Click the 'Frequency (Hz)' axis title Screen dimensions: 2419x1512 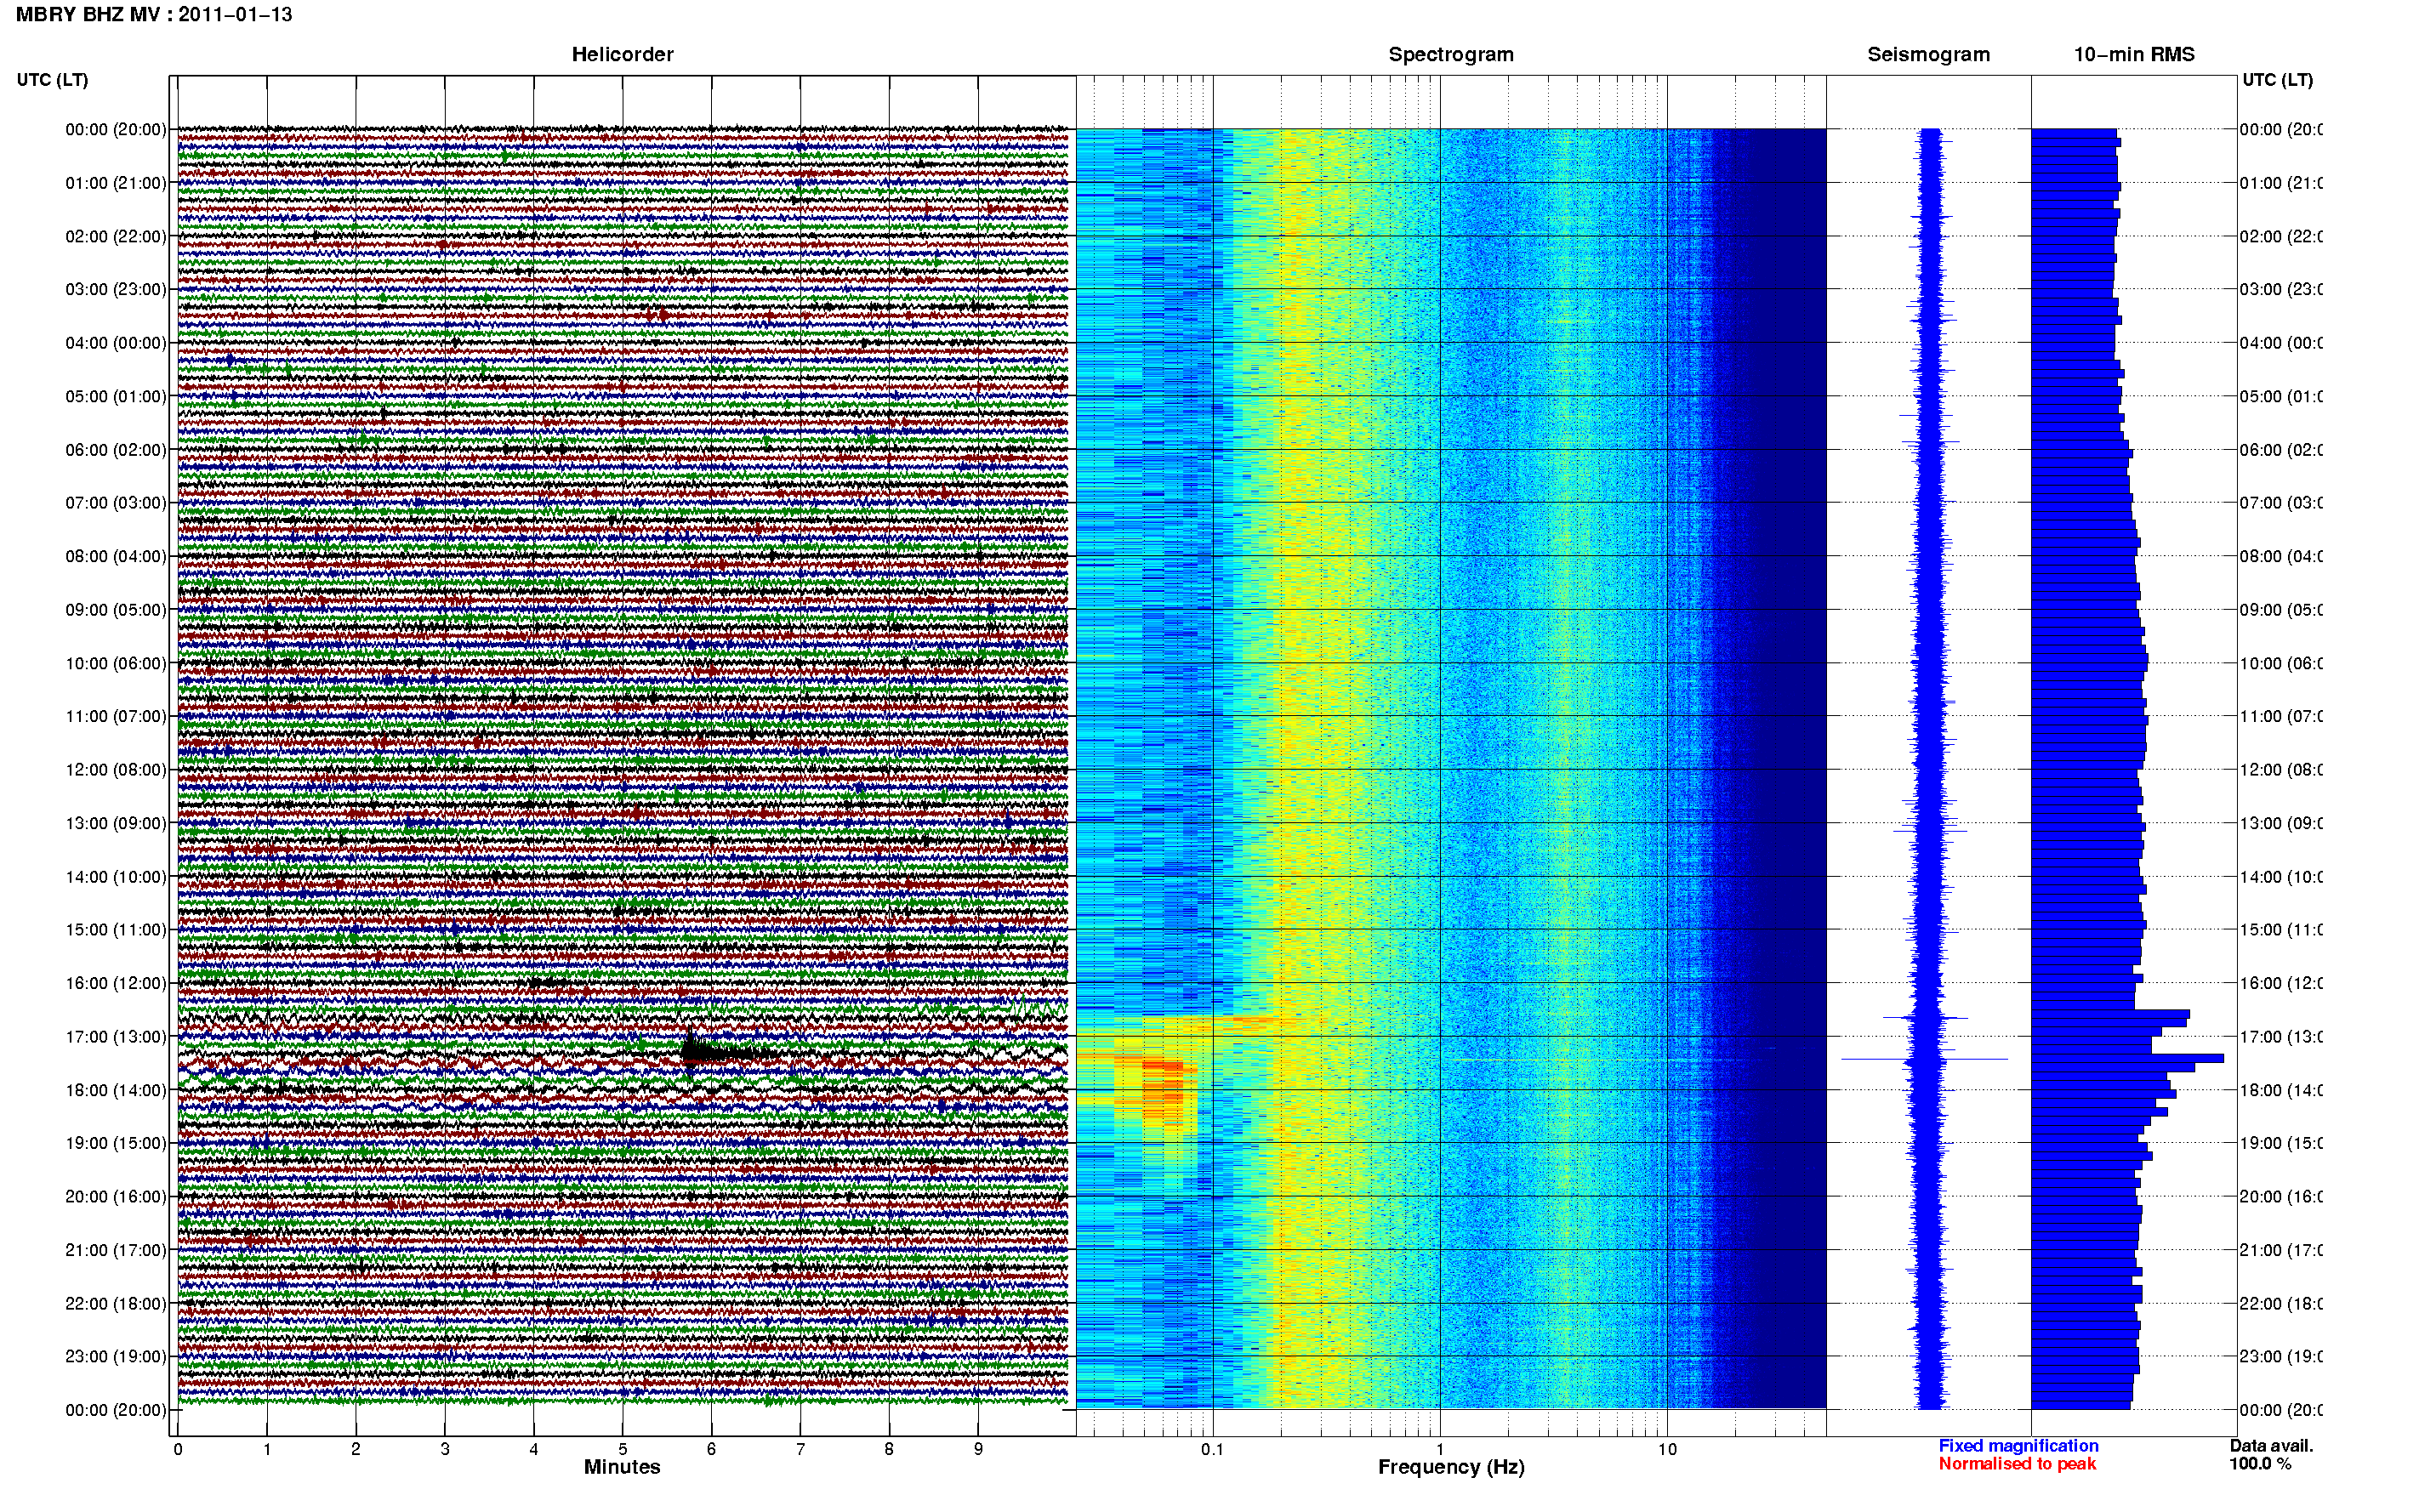coord(1451,1468)
